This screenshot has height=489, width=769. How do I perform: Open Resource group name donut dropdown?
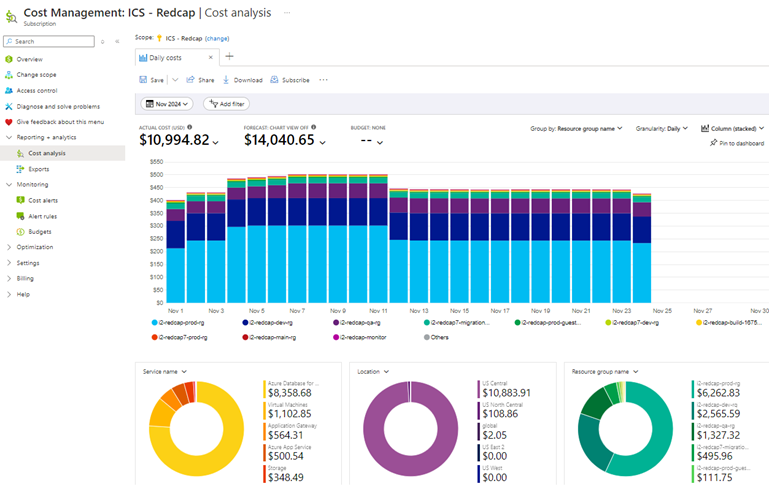click(605, 372)
